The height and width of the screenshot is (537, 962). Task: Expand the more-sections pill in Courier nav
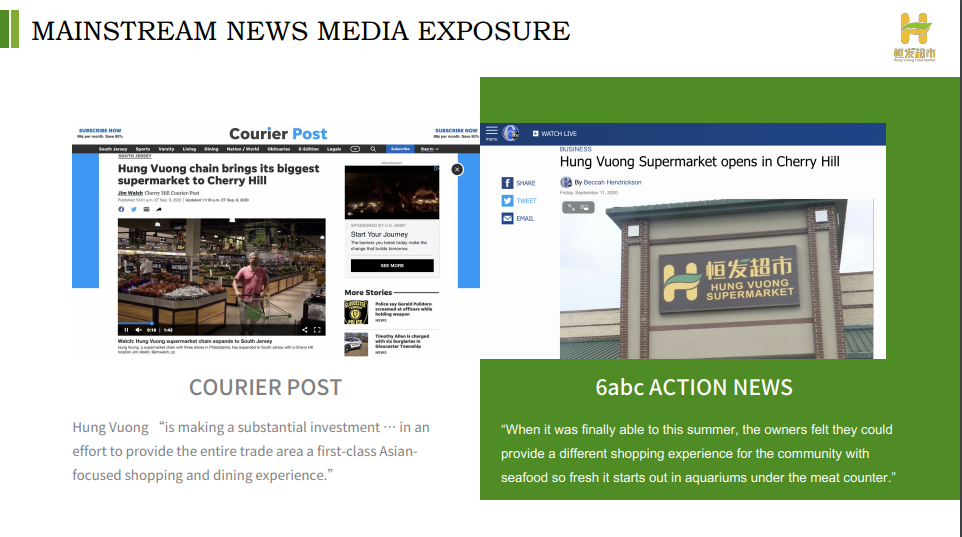(355, 149)
